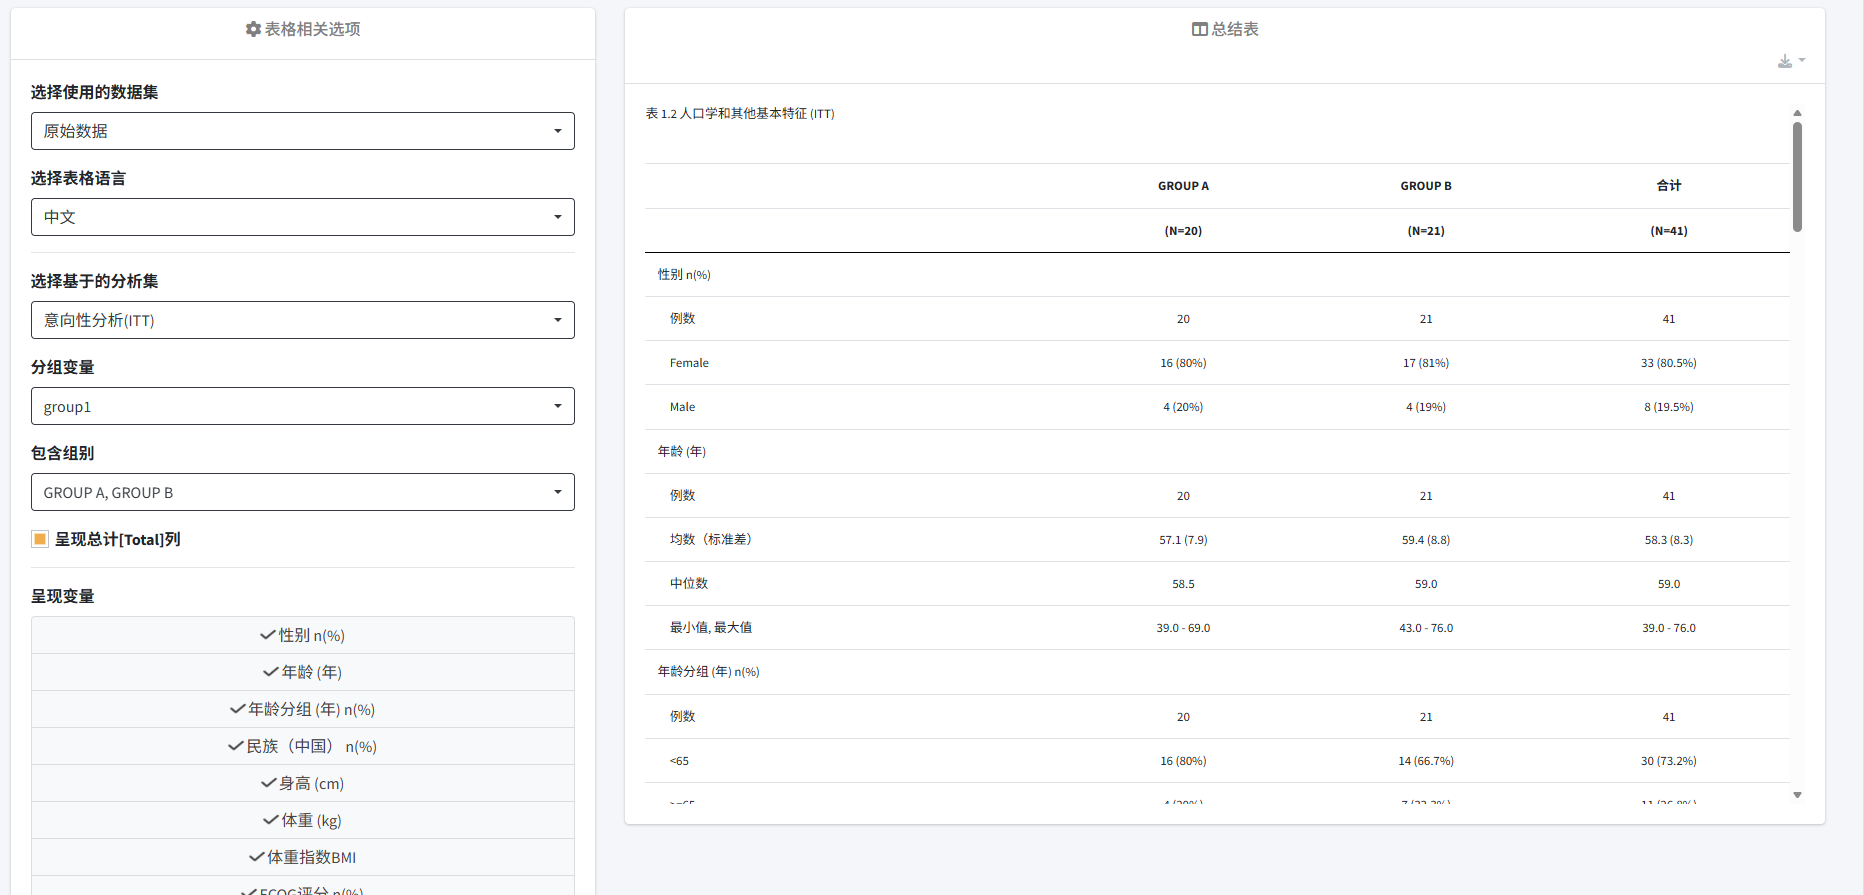
Task: Click the table icon beside 总结表
Action: (x=1199, y=30)
